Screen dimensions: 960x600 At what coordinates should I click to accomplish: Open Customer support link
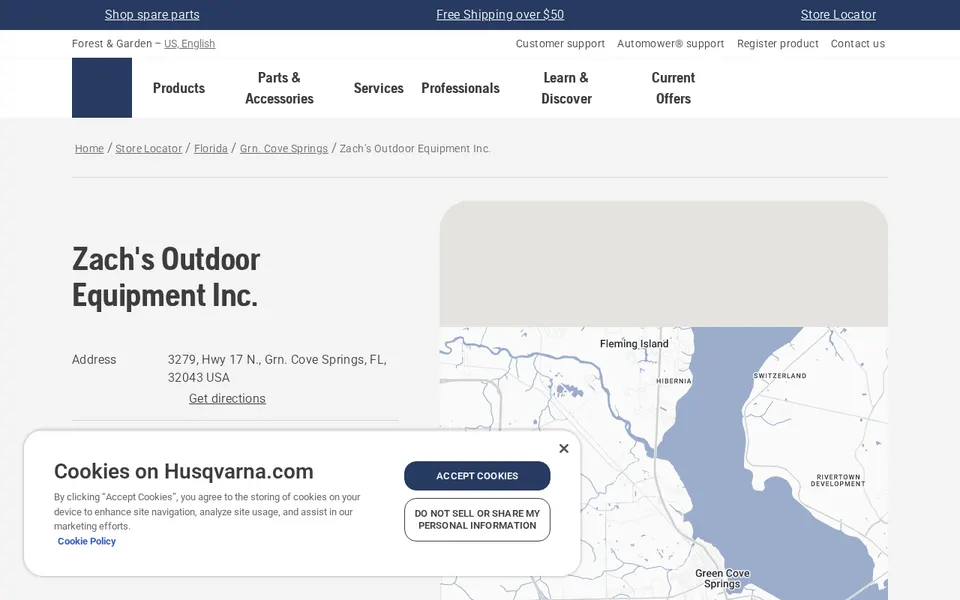560,43
